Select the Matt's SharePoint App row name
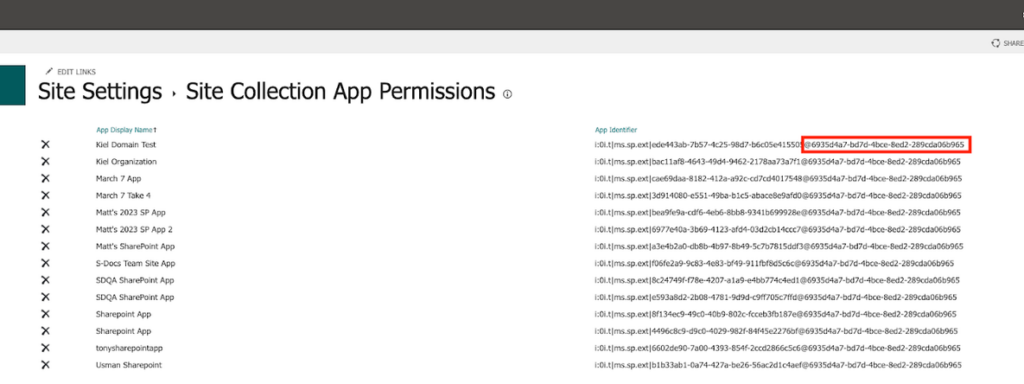This screenshot has width=1024, height=384. click(135, 246)
